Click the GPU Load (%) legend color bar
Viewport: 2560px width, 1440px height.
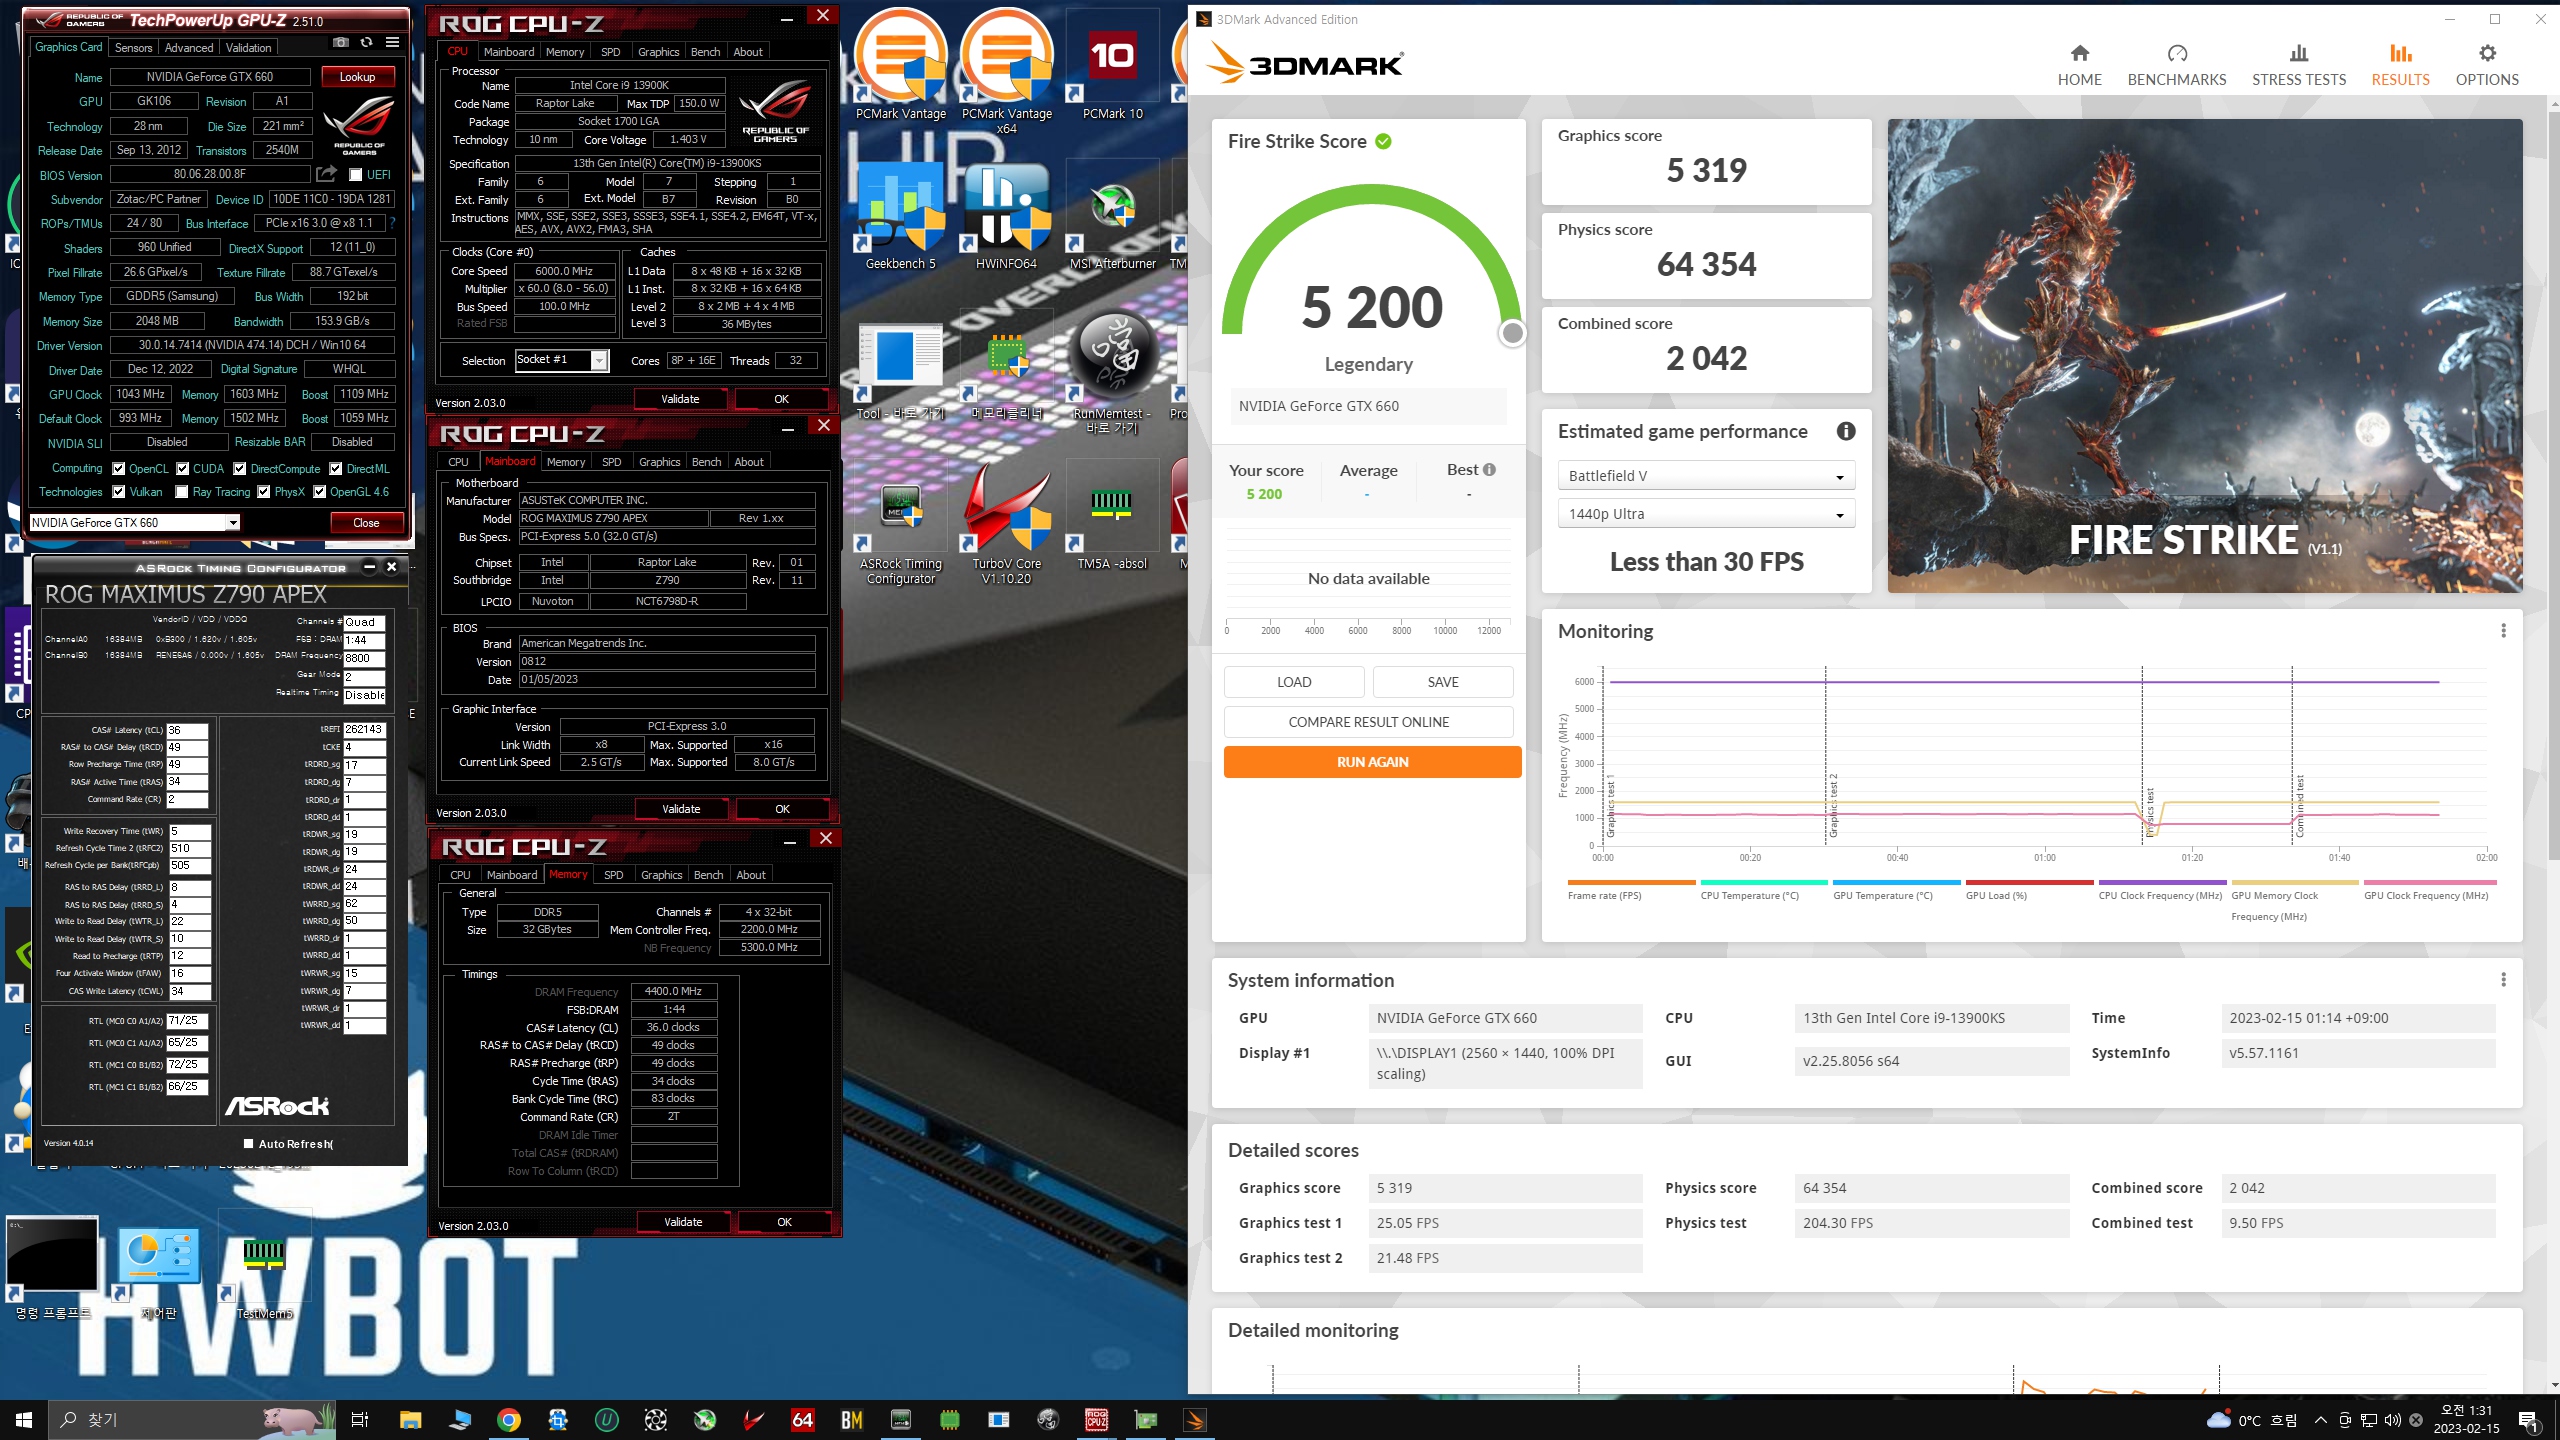[x=2029, y=883]
